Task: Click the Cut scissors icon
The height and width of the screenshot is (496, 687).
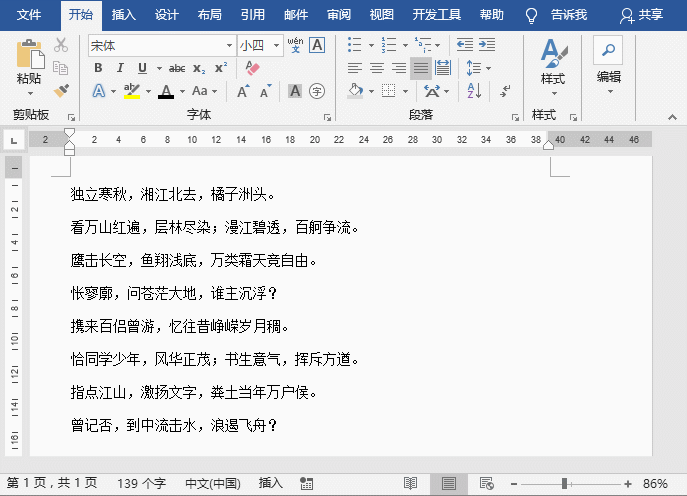Action: click(61, 45)
